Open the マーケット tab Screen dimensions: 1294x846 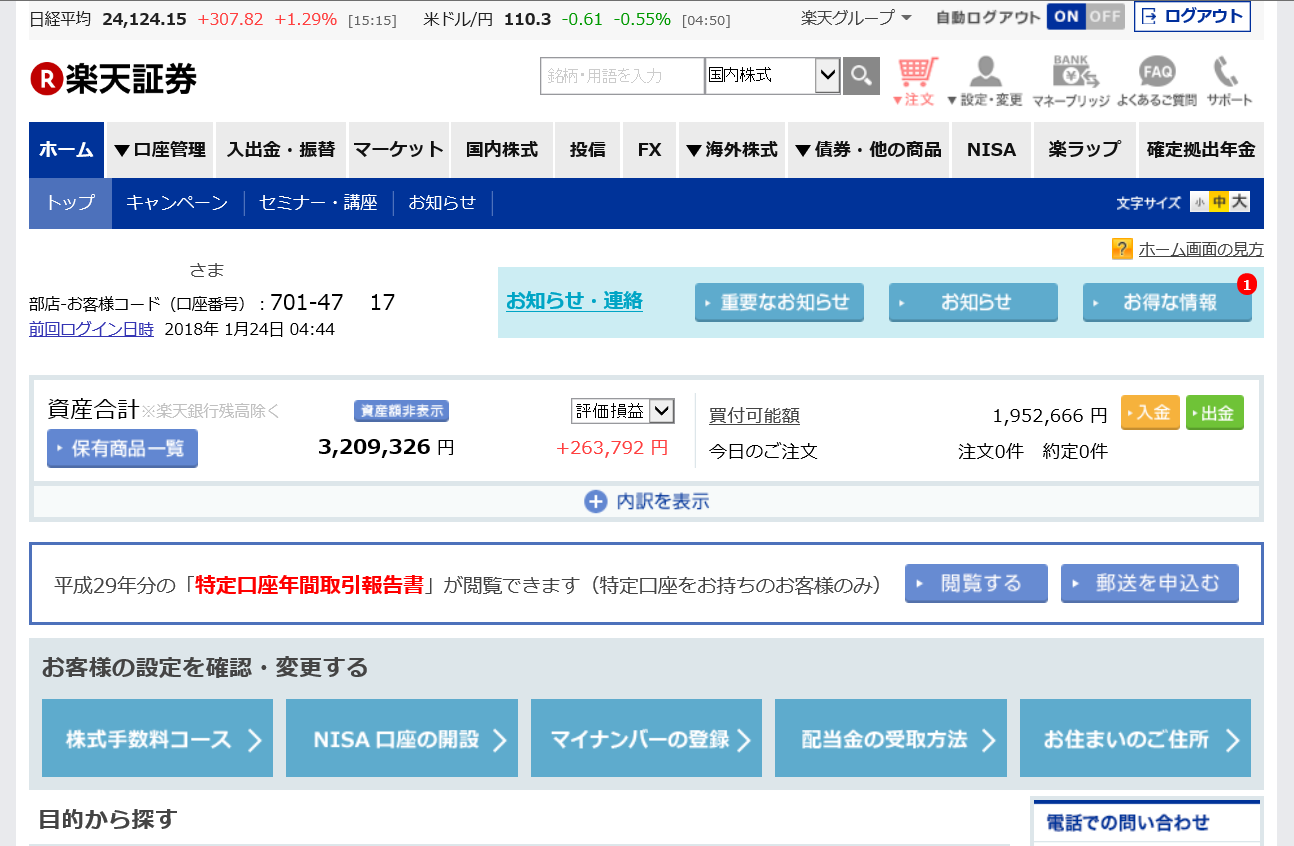tap(399, 150)
